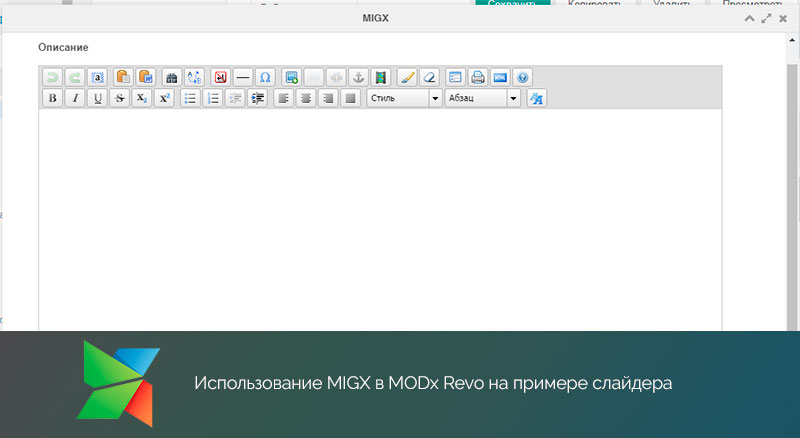Toggle the bulleted list

coord(190,98)
